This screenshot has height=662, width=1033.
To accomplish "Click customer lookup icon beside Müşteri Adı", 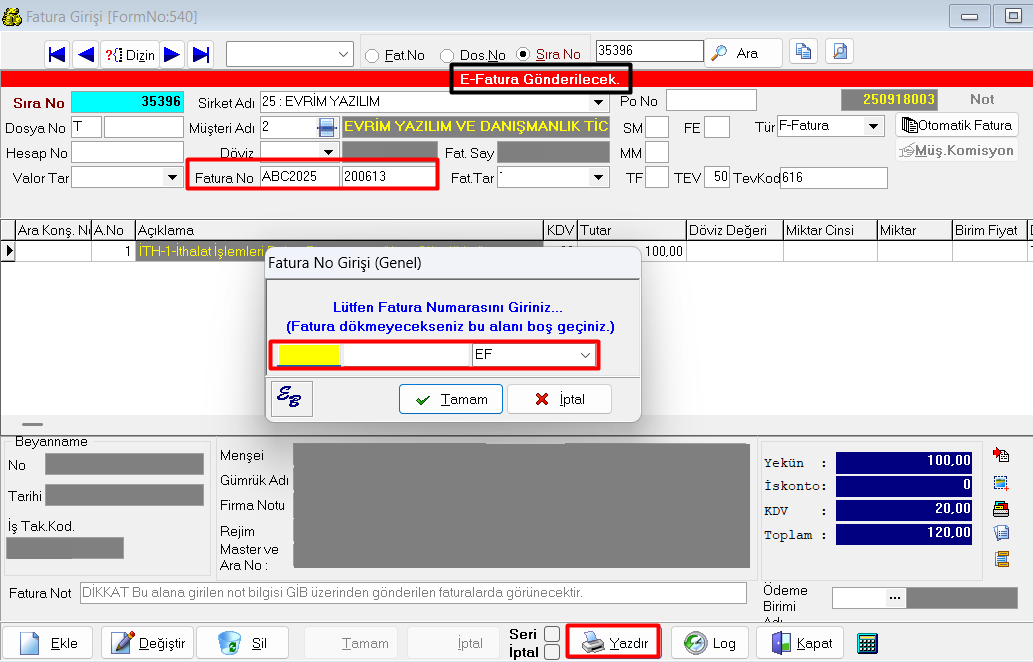I will (327, 127).
